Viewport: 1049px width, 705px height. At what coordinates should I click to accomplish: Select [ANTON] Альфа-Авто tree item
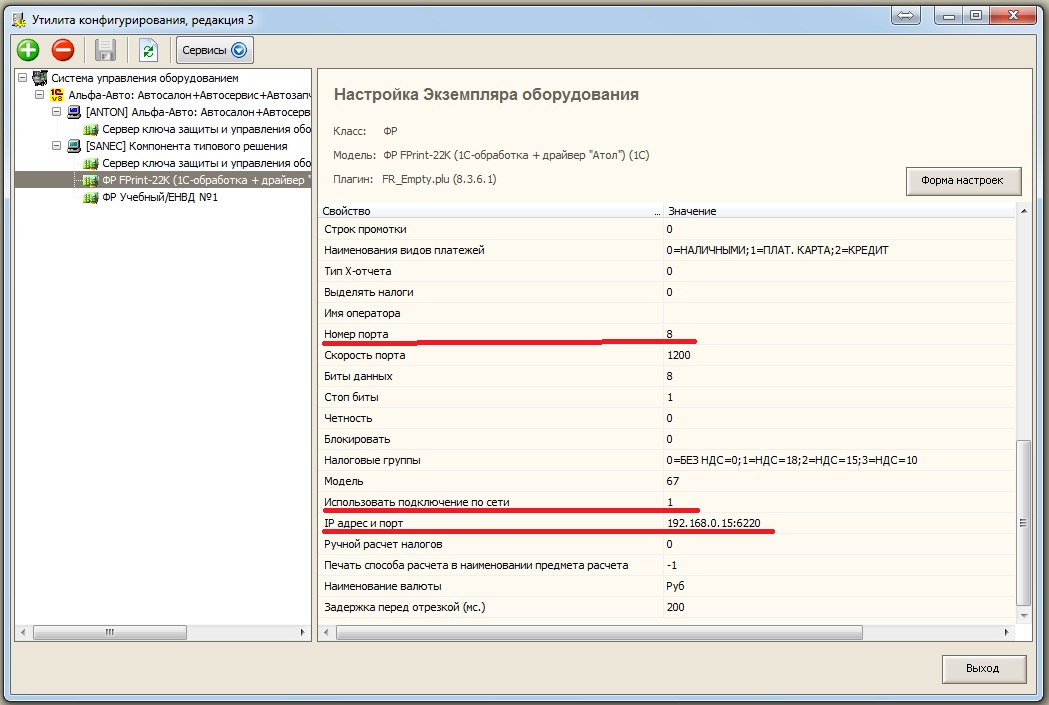pos(198,112)
